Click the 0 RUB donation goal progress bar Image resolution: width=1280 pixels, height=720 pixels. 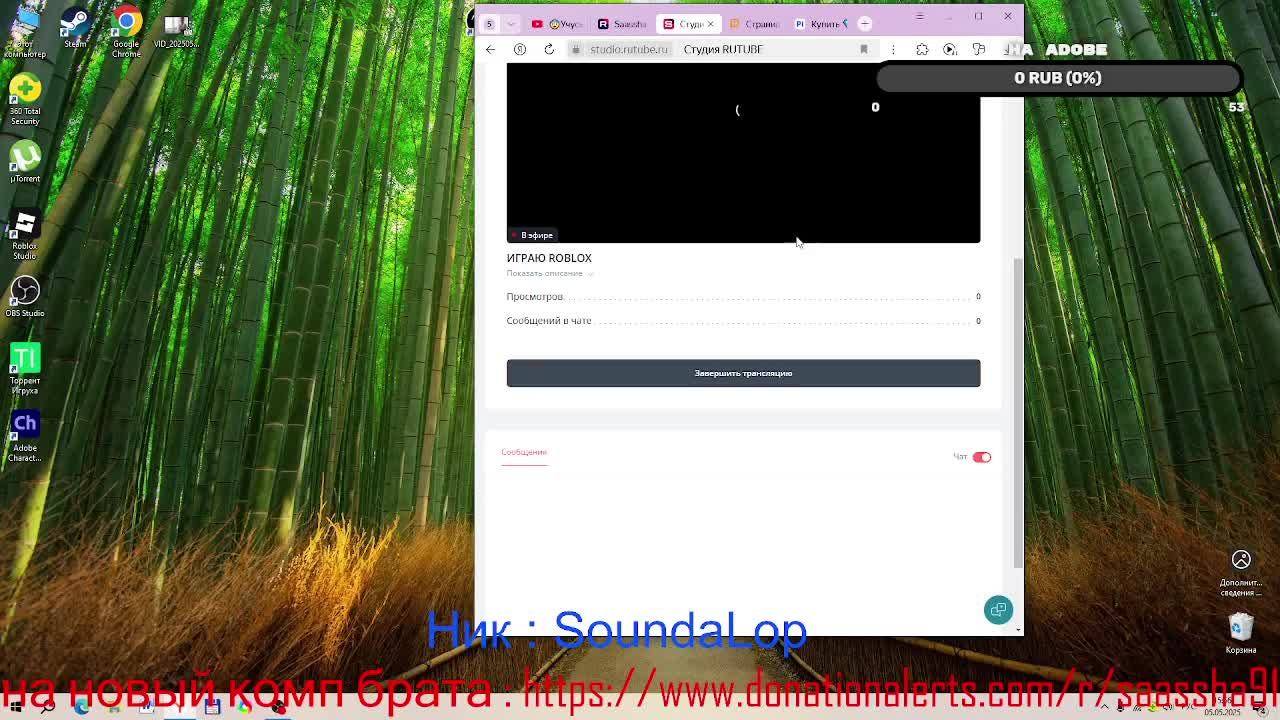coord(1058,78)
